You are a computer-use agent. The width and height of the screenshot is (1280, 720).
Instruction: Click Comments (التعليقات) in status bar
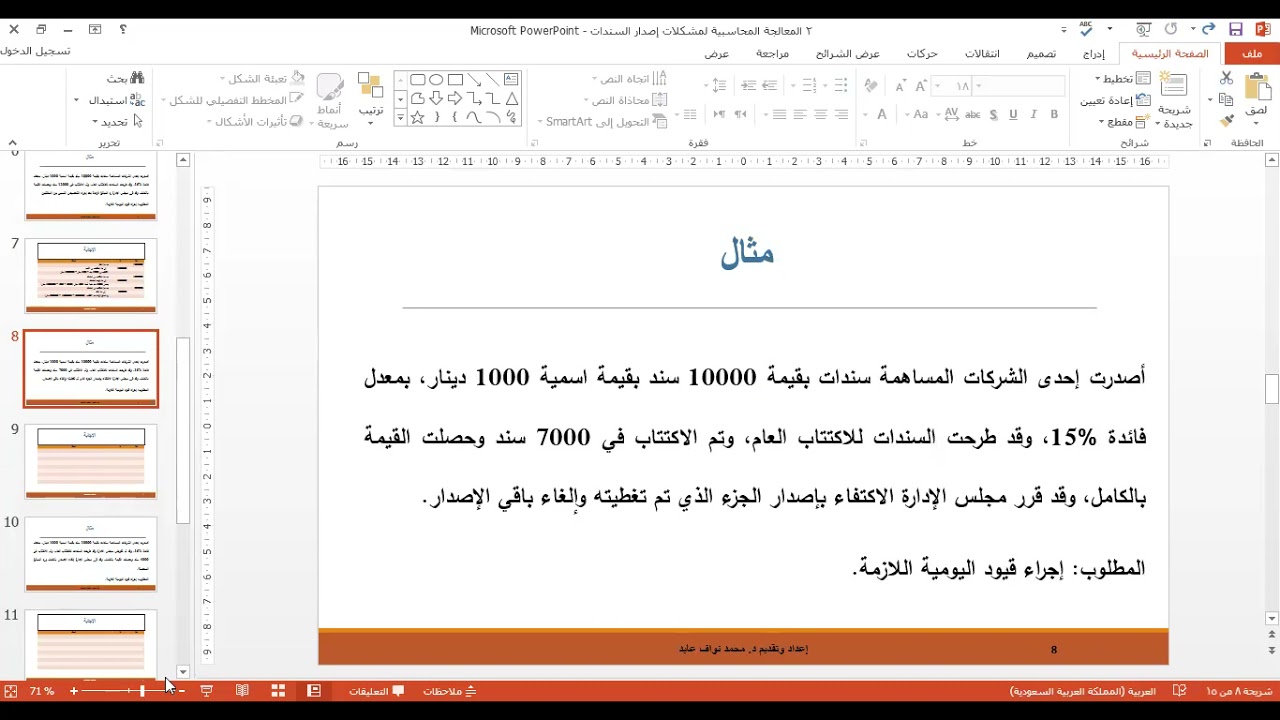(x=377, y=691)
